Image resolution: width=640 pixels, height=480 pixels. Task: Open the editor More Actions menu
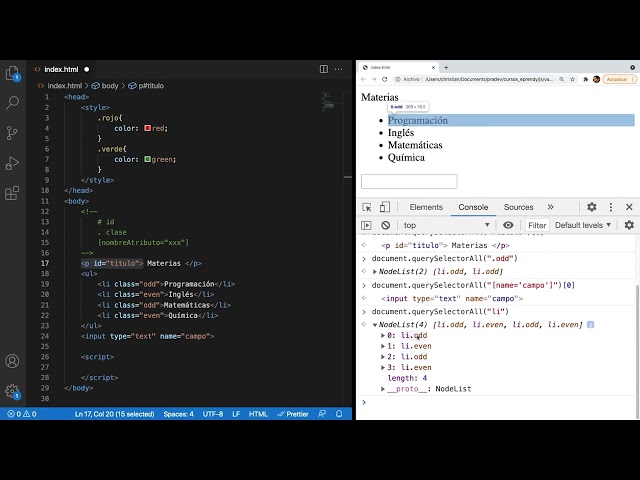click(339, 69)
